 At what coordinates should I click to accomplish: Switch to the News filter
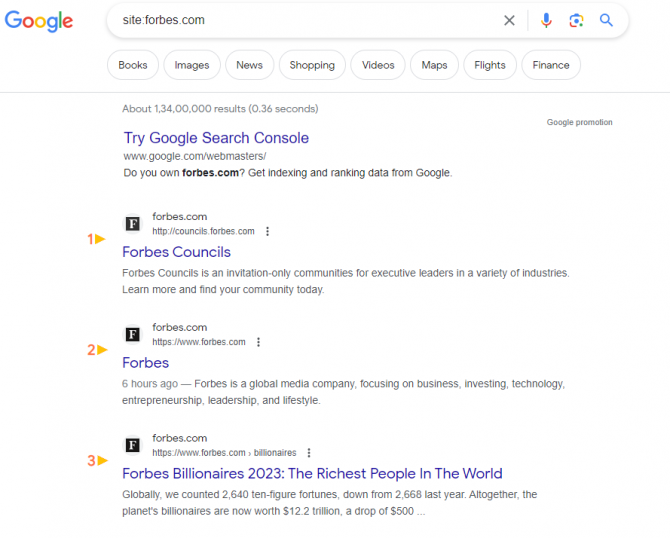point(250,65)
